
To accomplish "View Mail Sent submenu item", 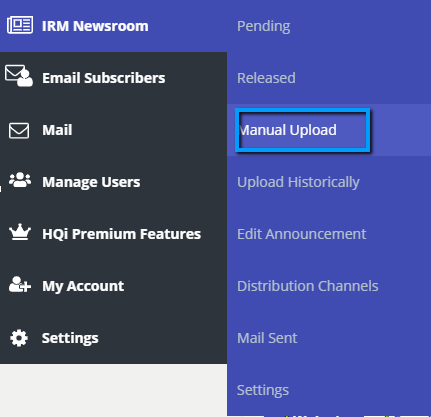I will click(267, 338).
